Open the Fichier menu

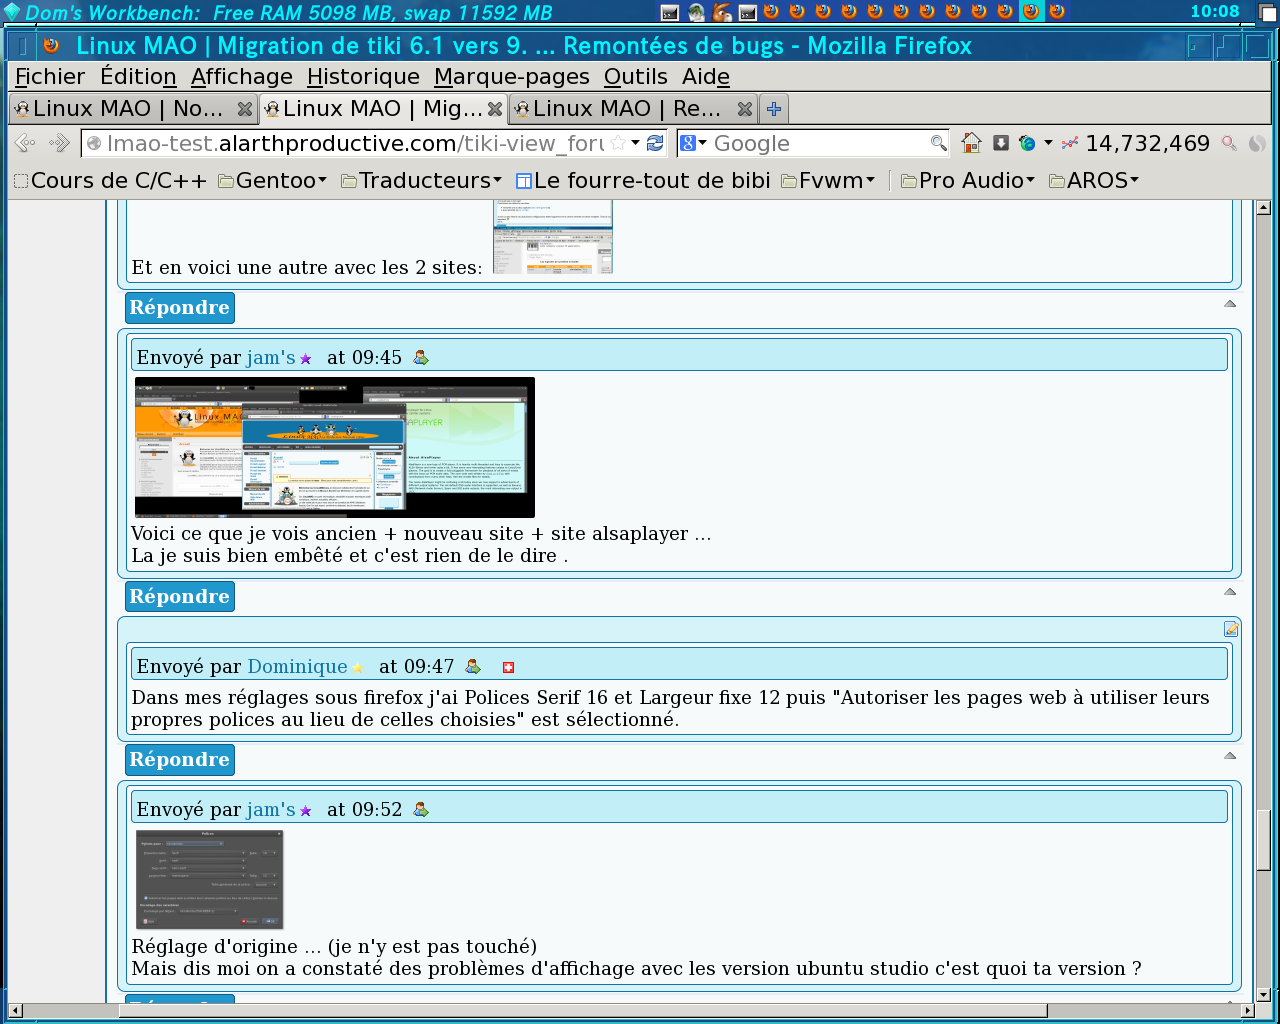(x=50, y=77)
